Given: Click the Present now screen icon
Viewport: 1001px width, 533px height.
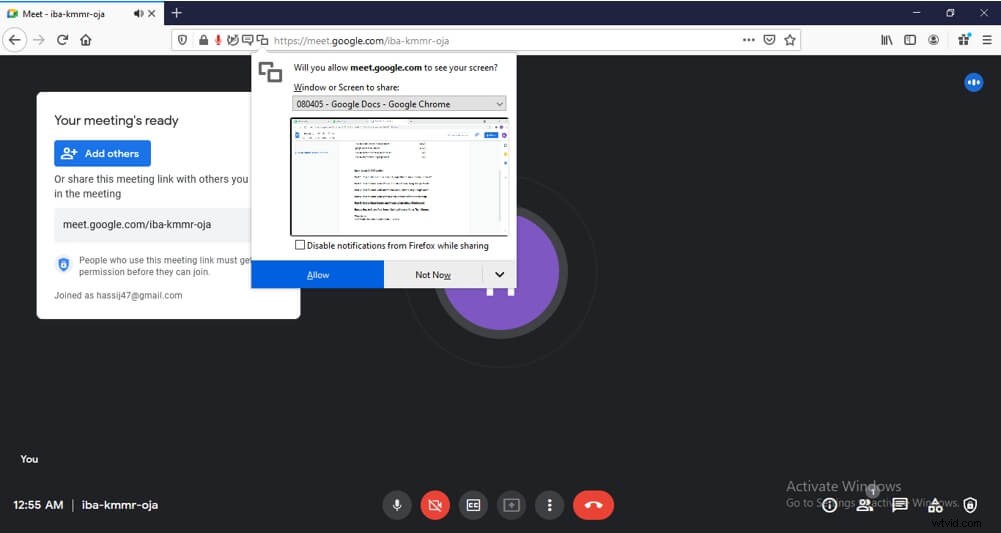Looking at the screenshot, I should coord(511,505).
